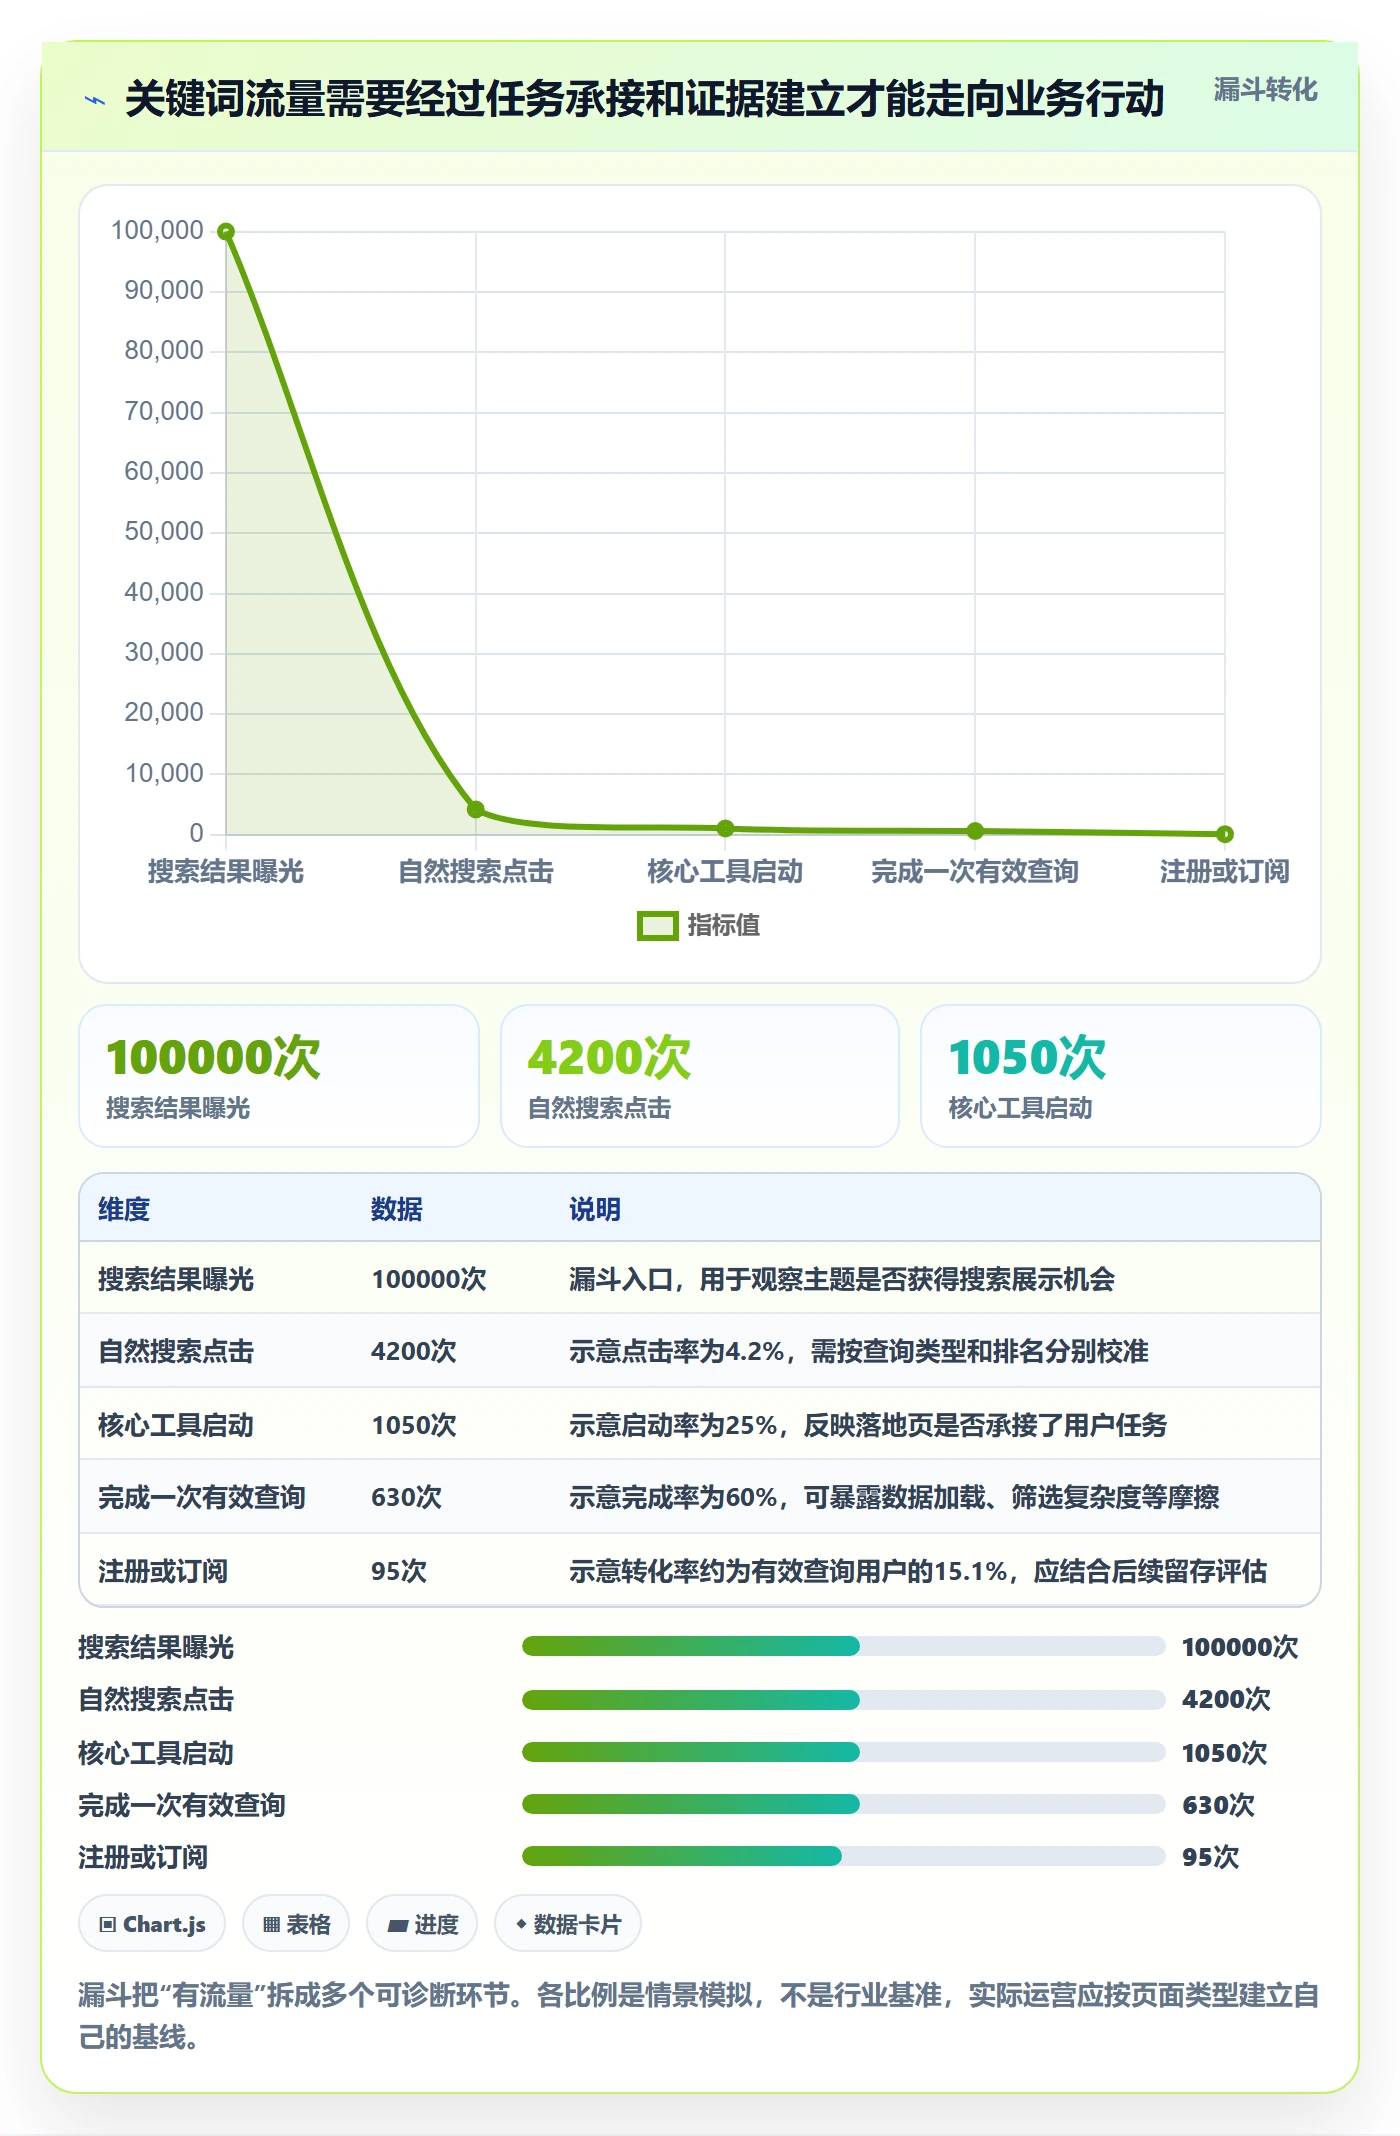Image resolution: width=1400 pixels, height=2136 pixels.
Task: Click the 数据 column header
Action: coord(397,1209)
